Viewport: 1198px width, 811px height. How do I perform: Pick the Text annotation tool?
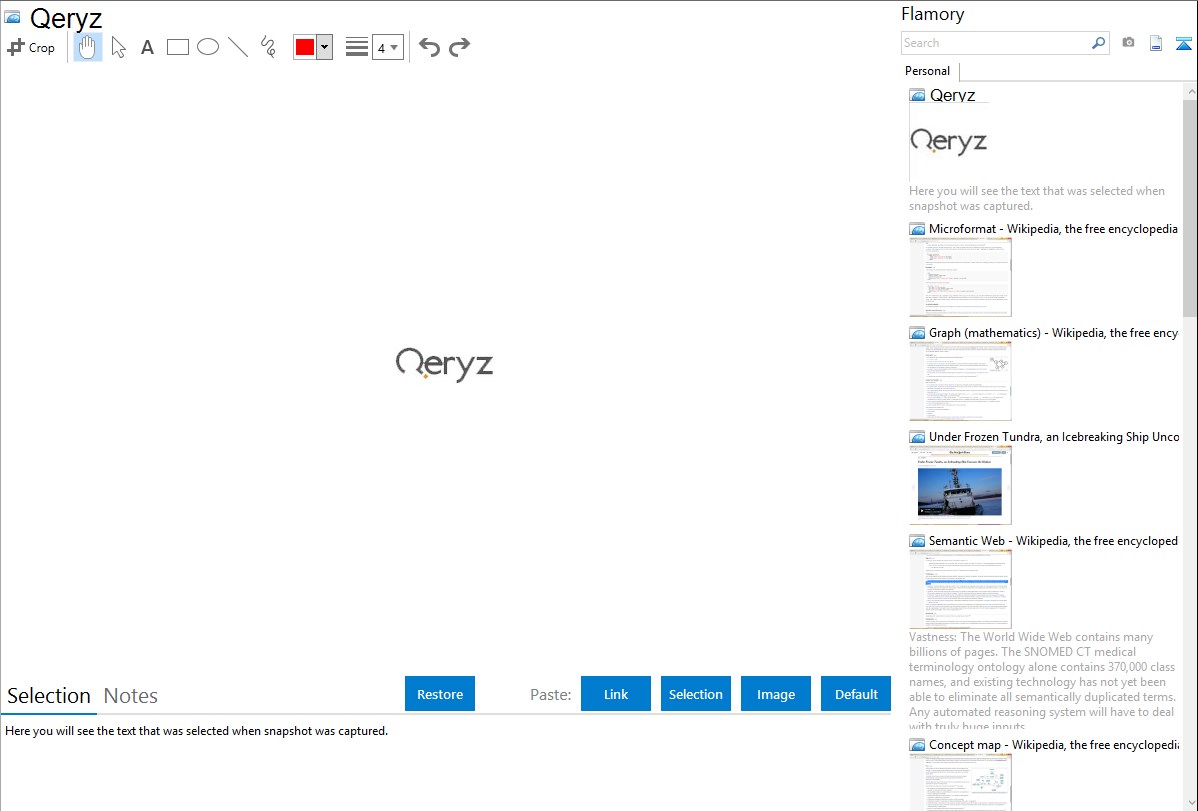(147, 47)
